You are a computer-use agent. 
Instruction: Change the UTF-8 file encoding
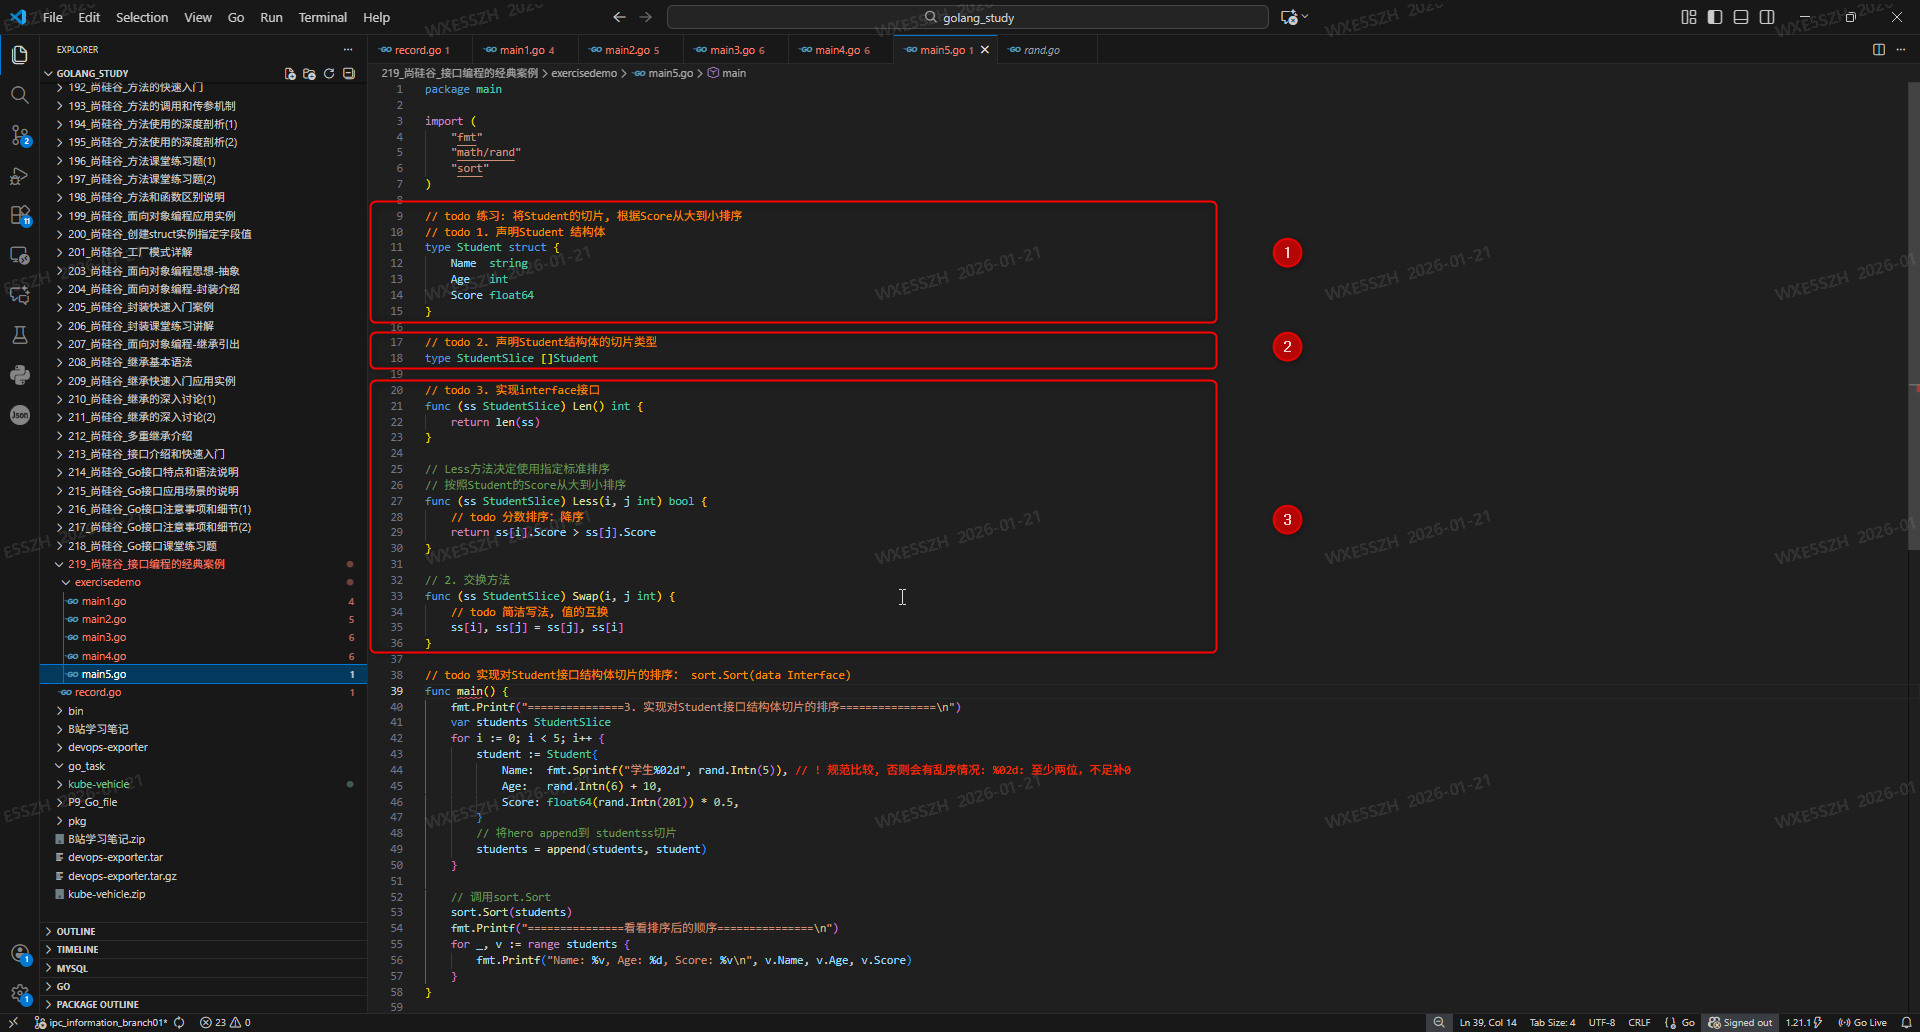point(1602,1022)
